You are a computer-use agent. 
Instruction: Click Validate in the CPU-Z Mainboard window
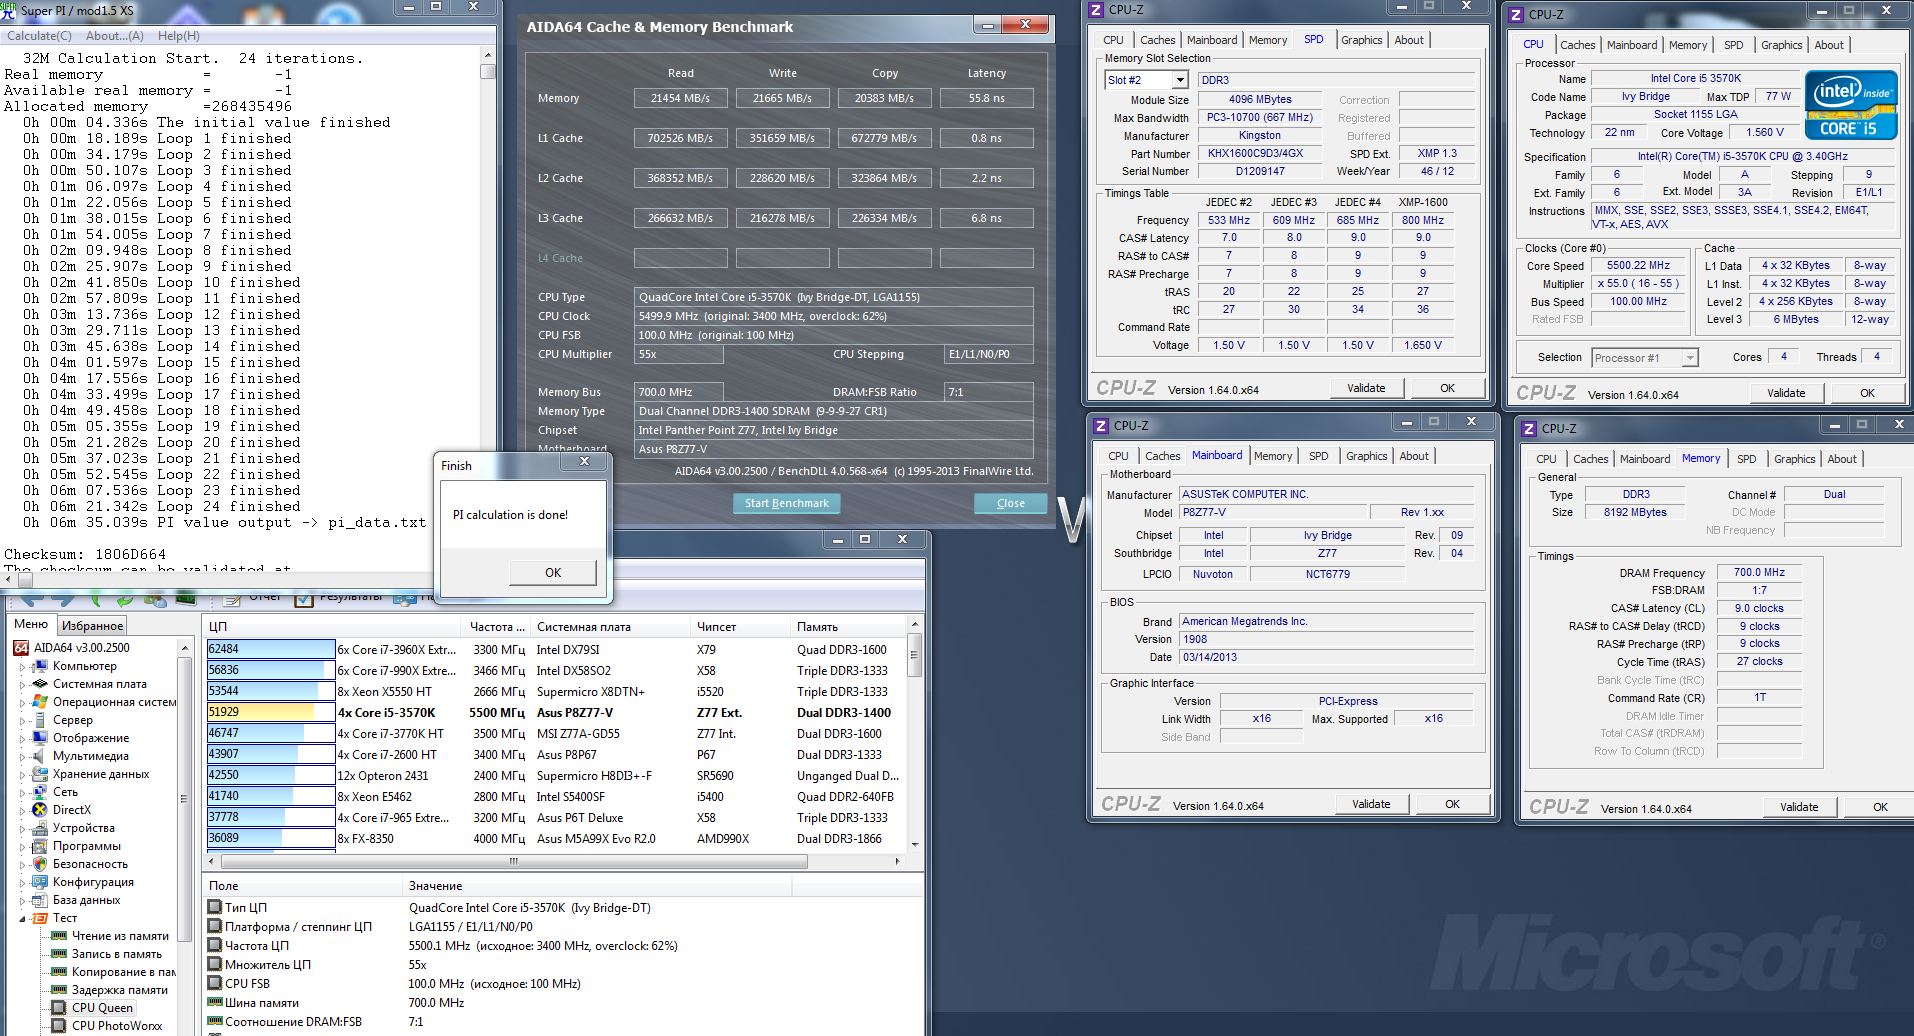pos(1371,804)
